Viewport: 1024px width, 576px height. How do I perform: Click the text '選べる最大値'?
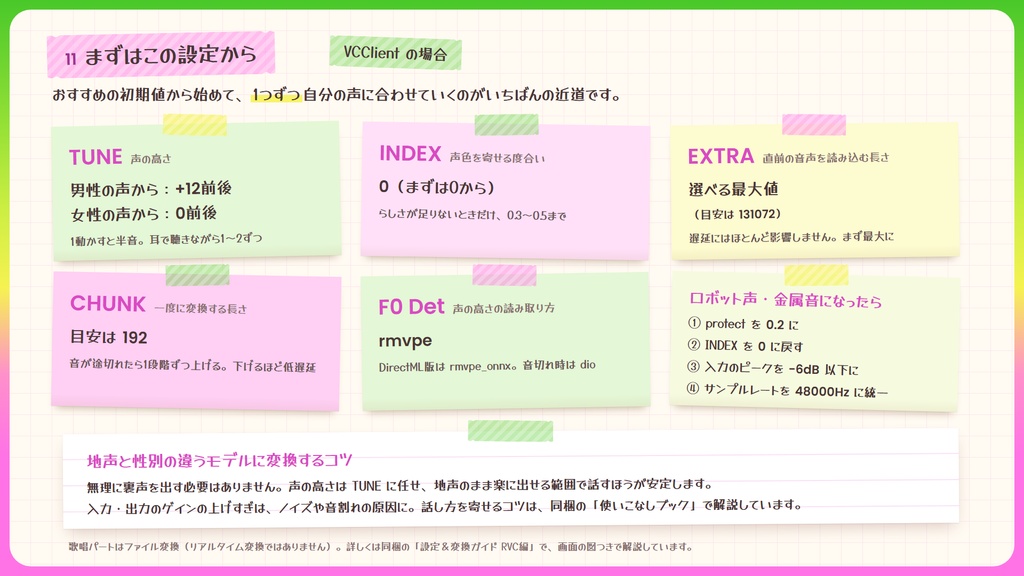coord(733,189)
